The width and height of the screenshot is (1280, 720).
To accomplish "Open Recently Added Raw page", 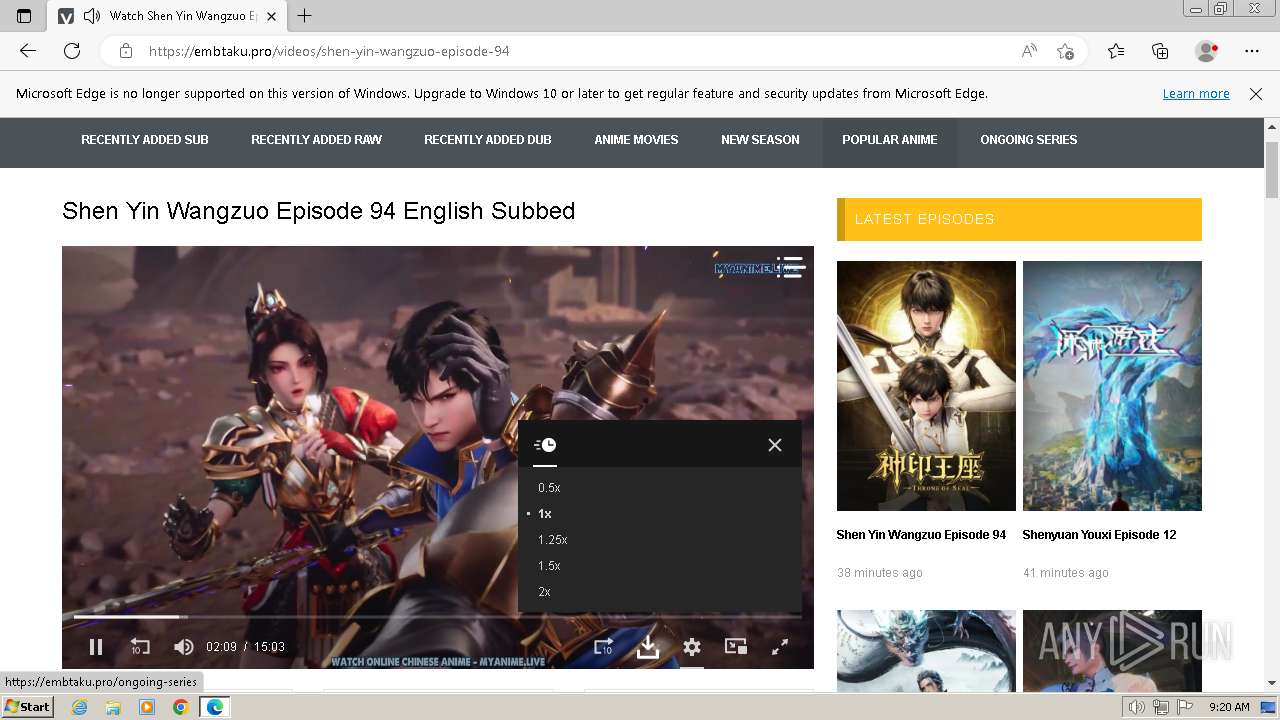I will (x=316, y=140).
